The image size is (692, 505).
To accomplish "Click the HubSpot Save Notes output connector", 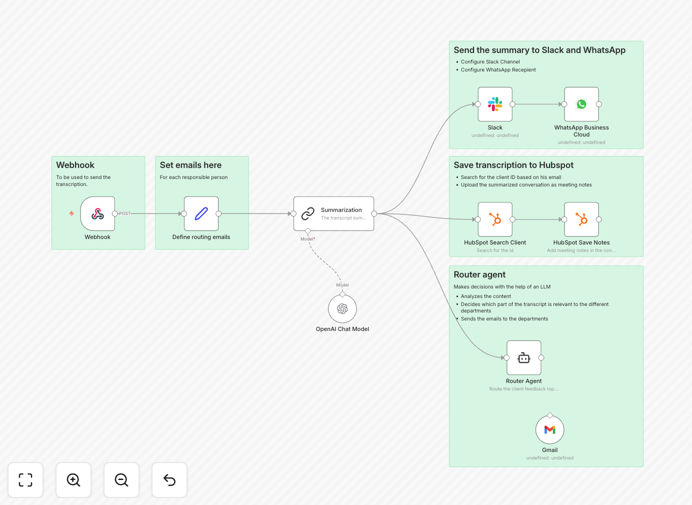I will [x=599, y=219].
